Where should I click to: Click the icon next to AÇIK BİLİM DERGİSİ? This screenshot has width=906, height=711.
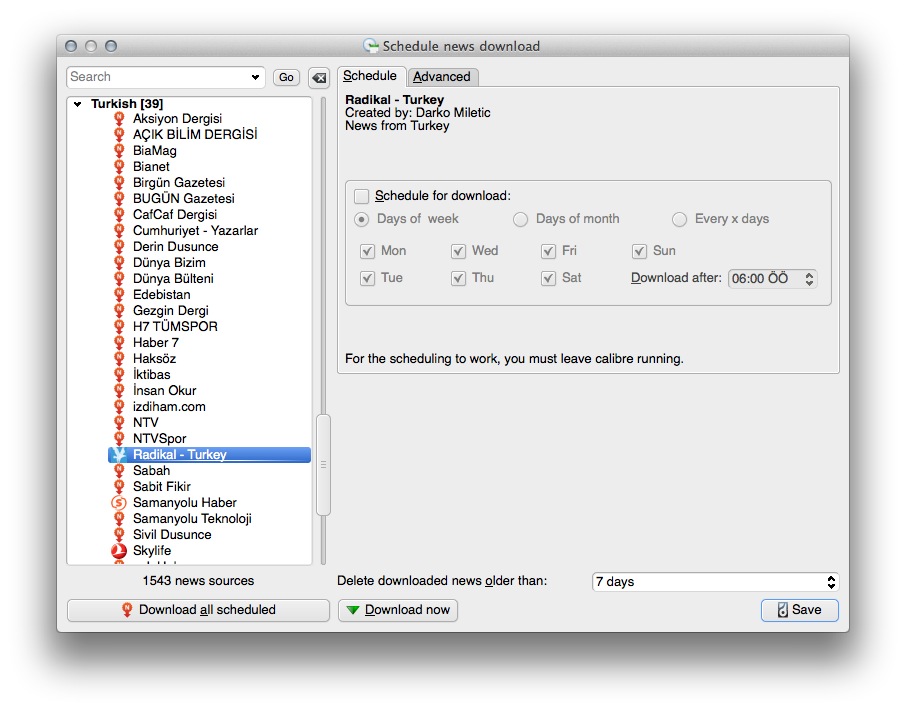click(119, 135)
